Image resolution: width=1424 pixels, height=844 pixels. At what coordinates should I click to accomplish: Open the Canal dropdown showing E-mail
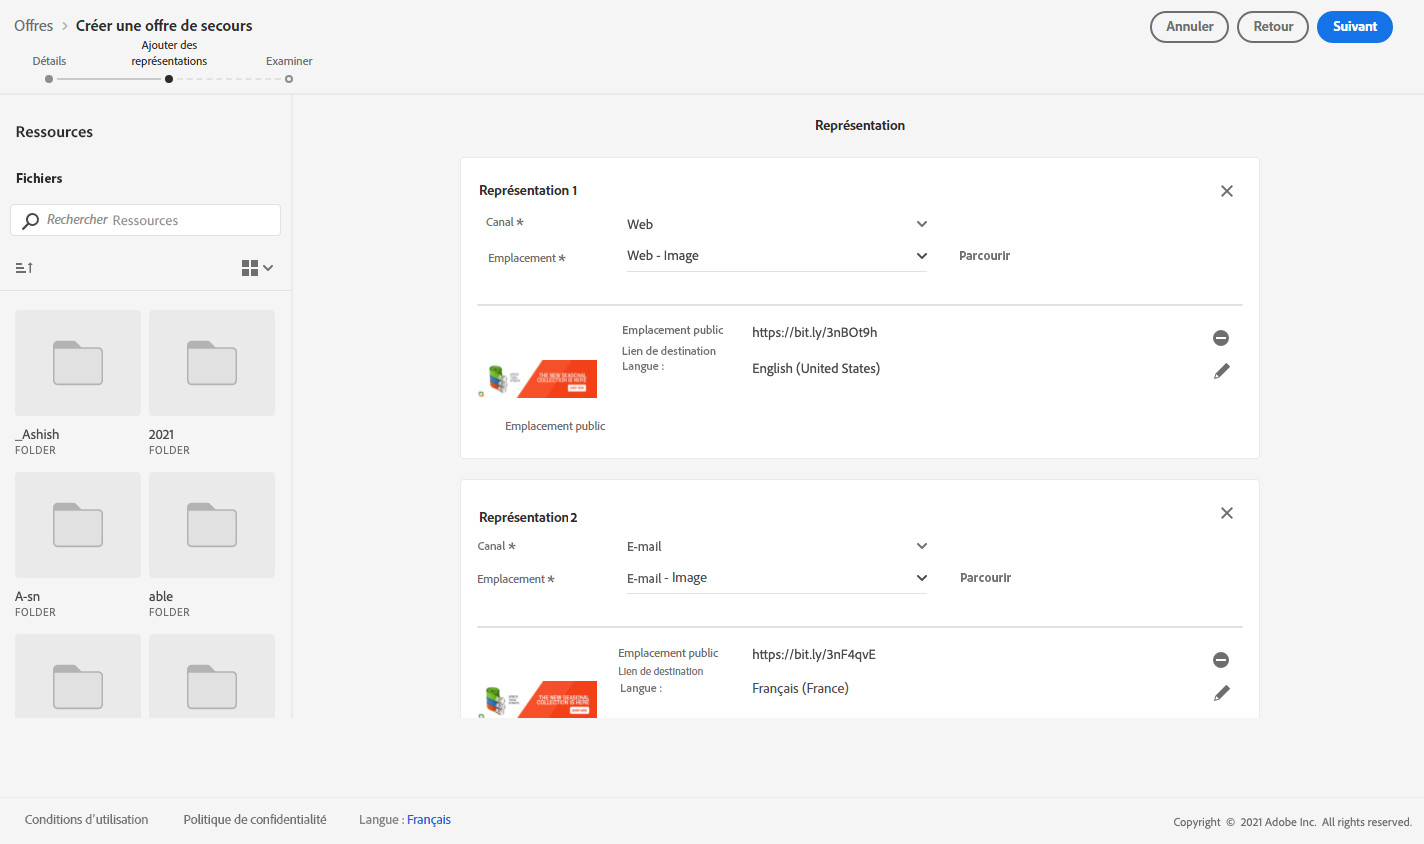tap(777, 546)
